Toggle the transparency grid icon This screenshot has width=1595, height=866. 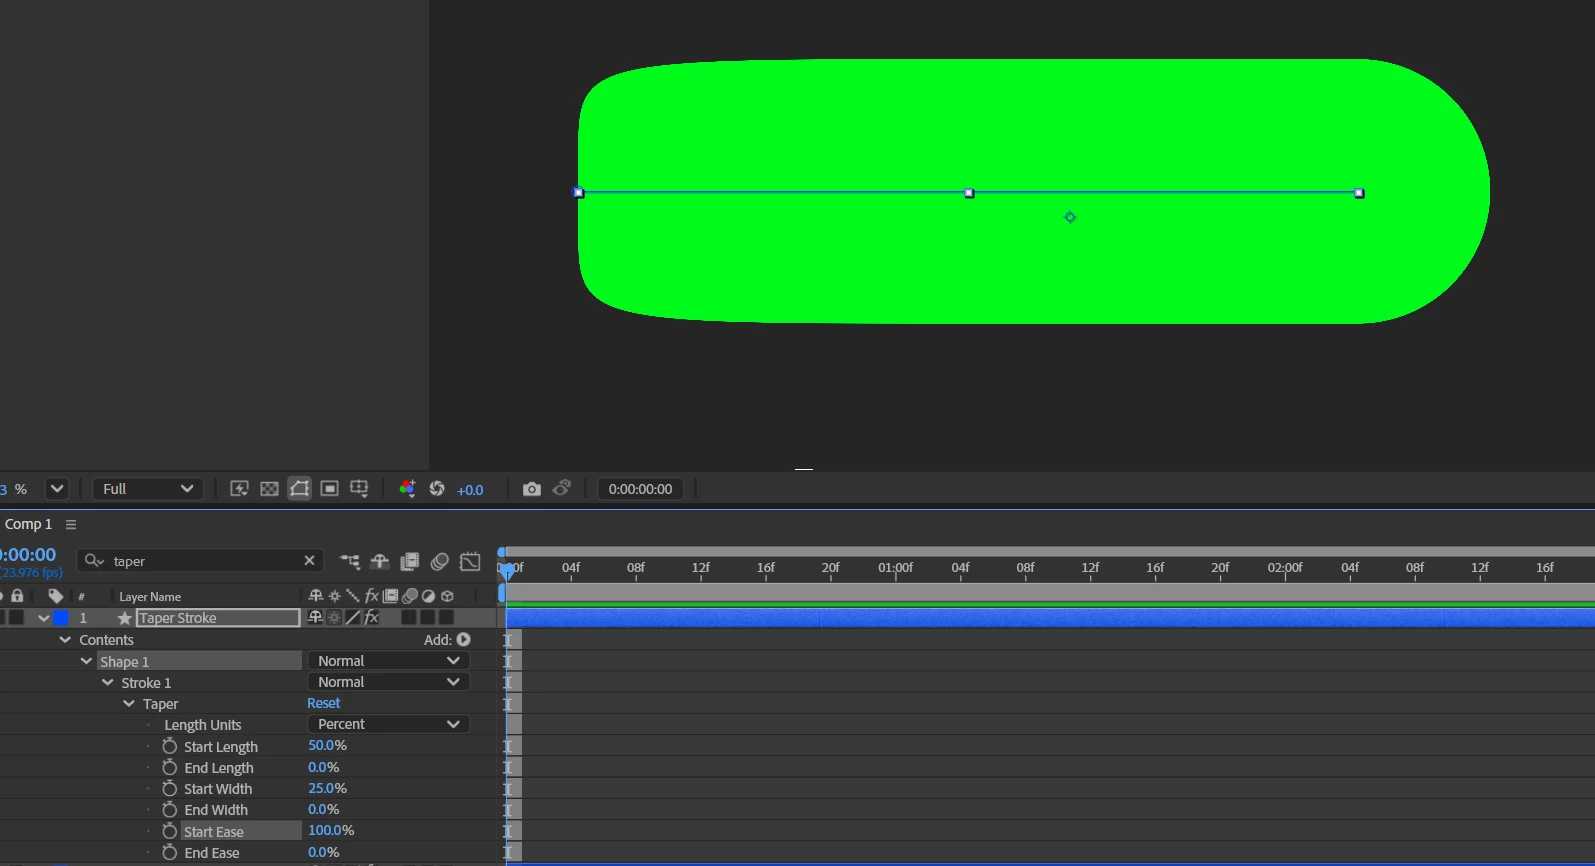click(x=269, y=489)
